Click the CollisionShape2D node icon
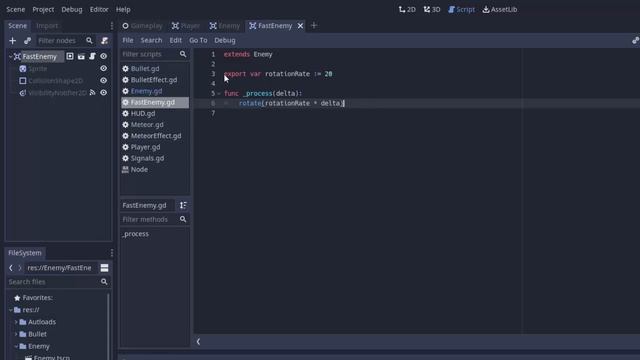 tap(23, 81)
